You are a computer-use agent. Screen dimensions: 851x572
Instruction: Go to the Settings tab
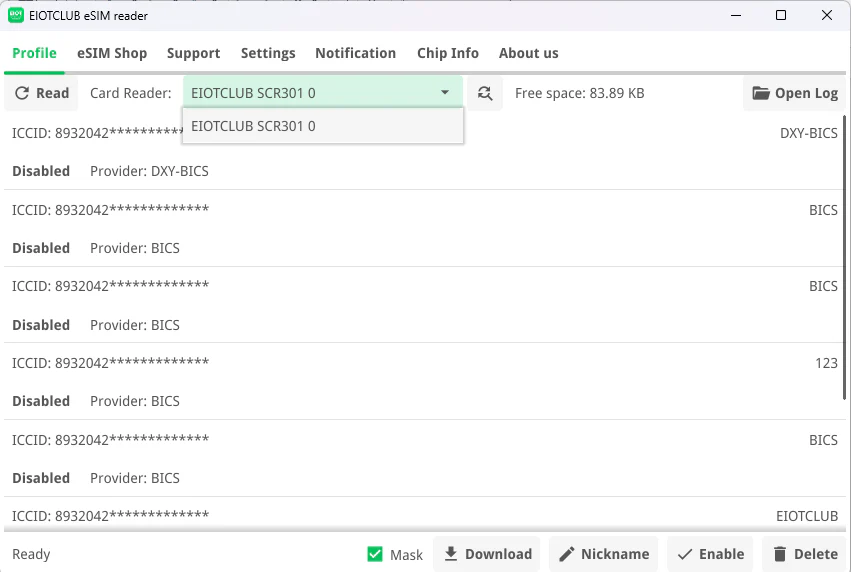point(268,53)
